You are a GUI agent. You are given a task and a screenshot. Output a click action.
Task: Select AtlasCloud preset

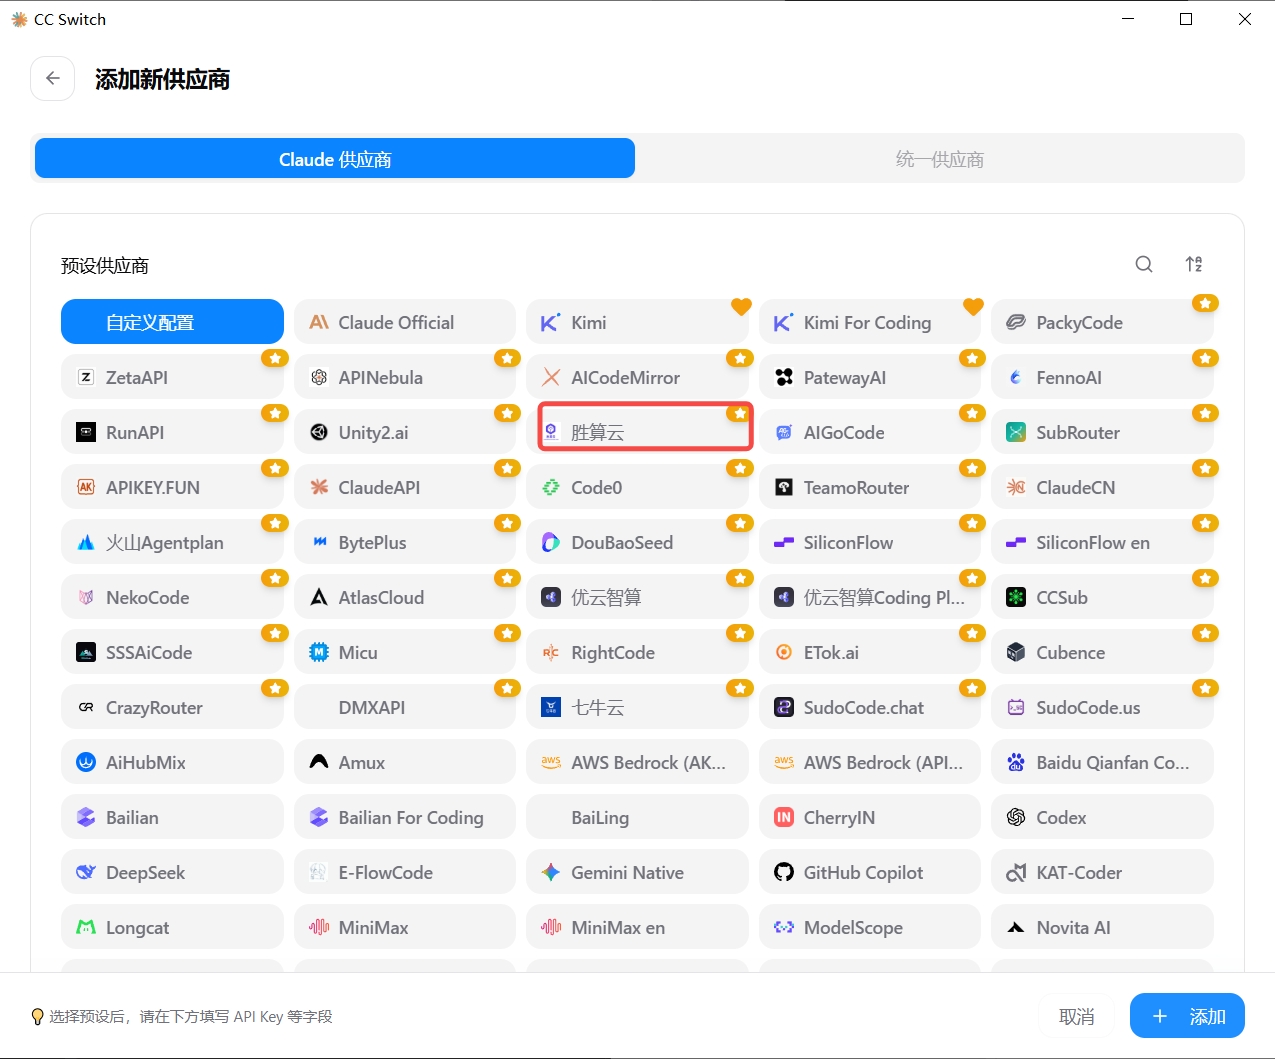click(405, 597)
